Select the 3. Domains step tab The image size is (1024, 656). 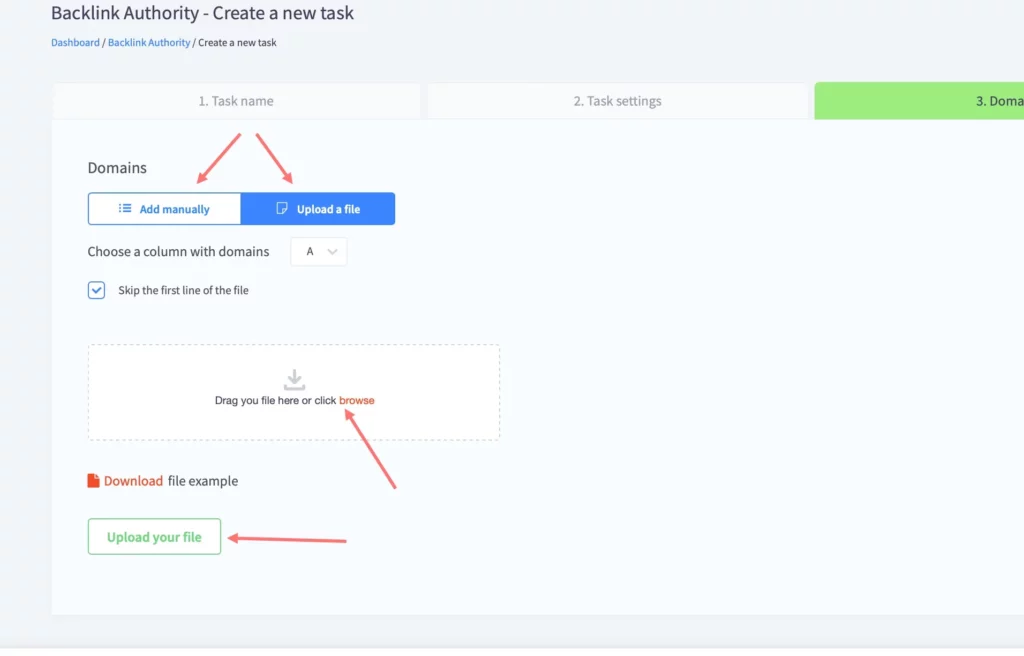pyautogui.click(x=919, y=101)
